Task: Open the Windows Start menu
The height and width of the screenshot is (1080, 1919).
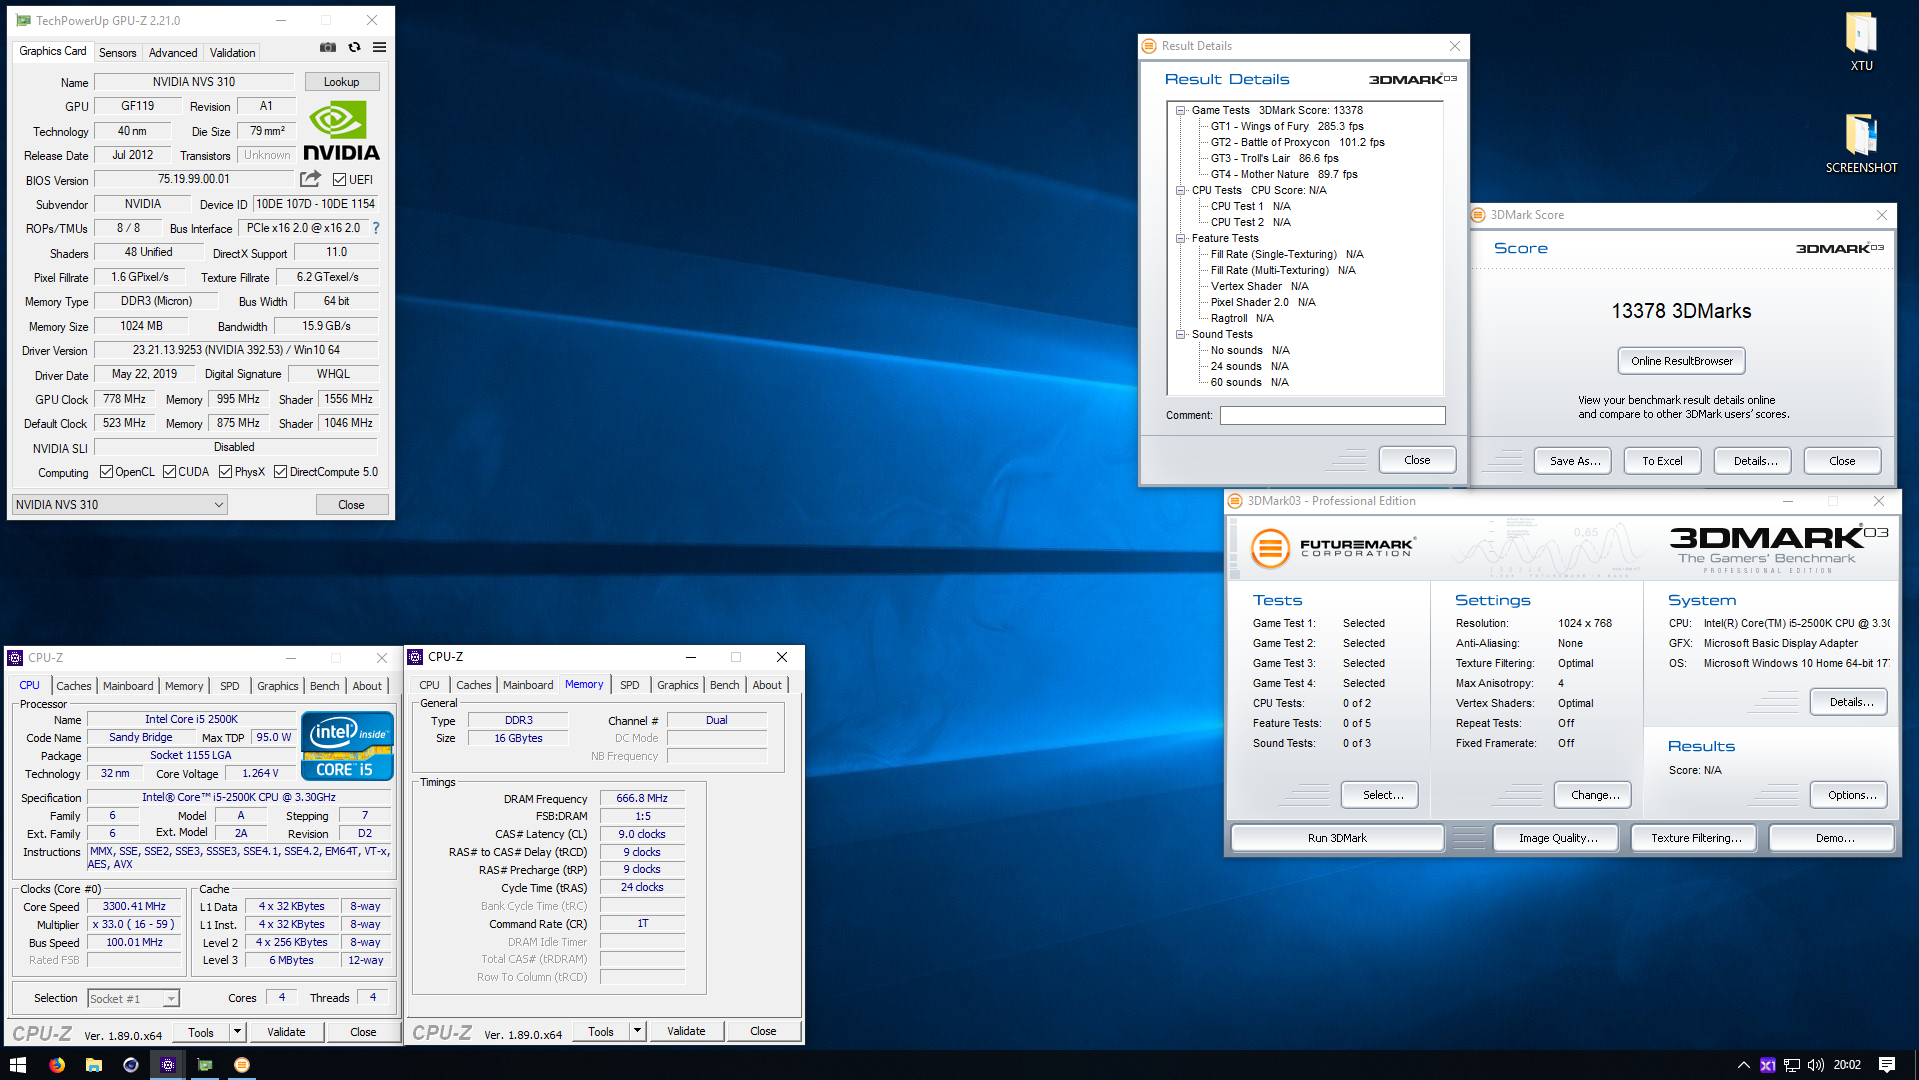Action: coord(17,1065)
